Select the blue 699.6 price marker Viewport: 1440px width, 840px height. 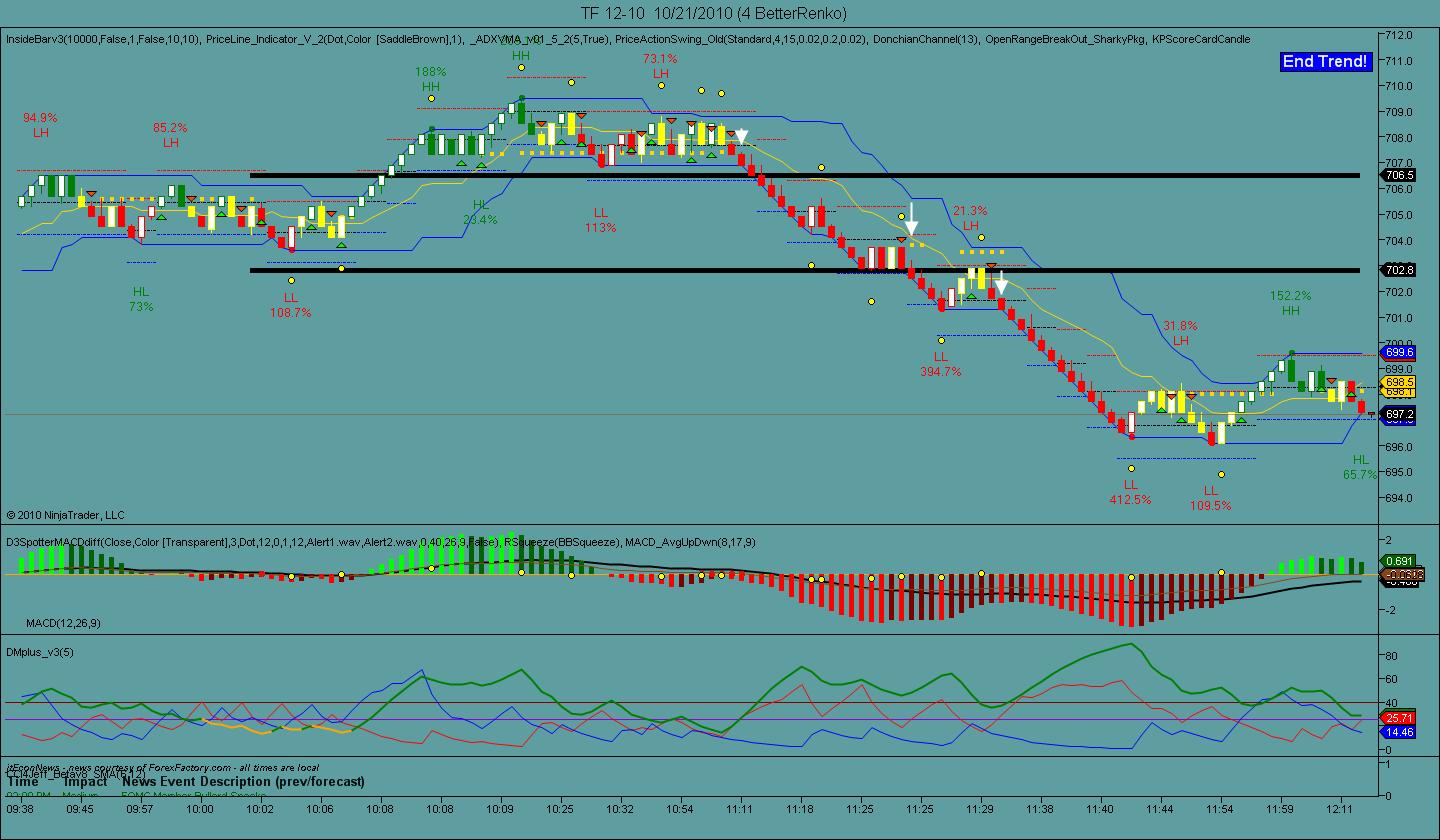[1398, 352]
